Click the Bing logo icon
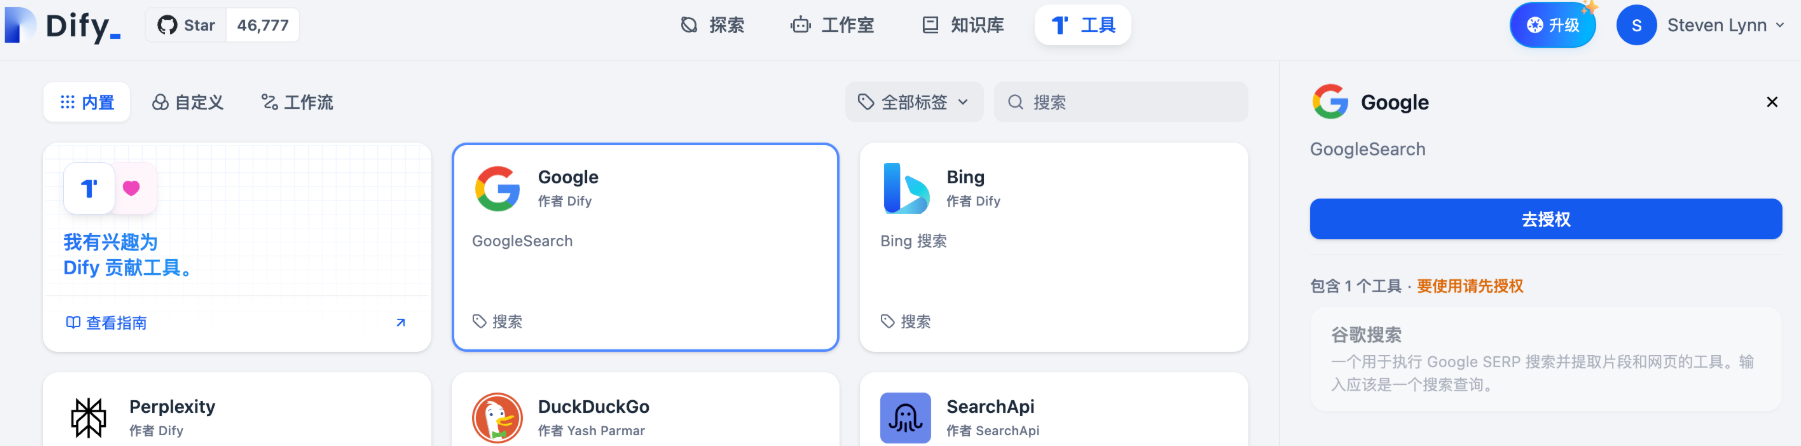1801x446 pixels. (x=906, y=188)
